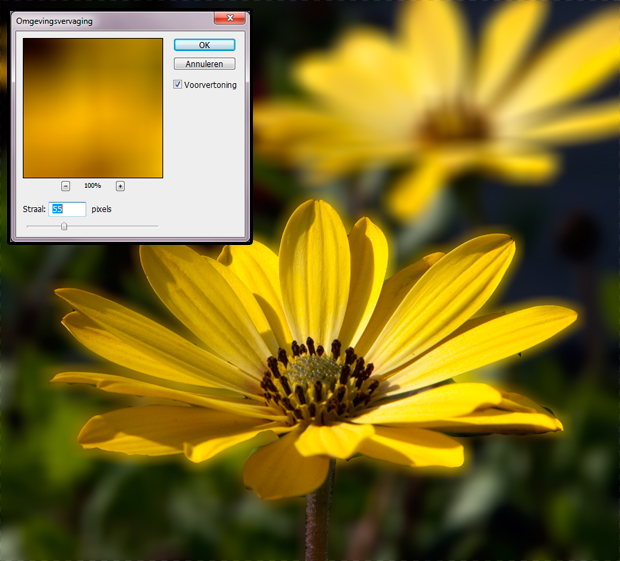The image size is (620, 561).
Task: Click the Omgevingsvervaging title bar text
Action: (x=54, y=21)
